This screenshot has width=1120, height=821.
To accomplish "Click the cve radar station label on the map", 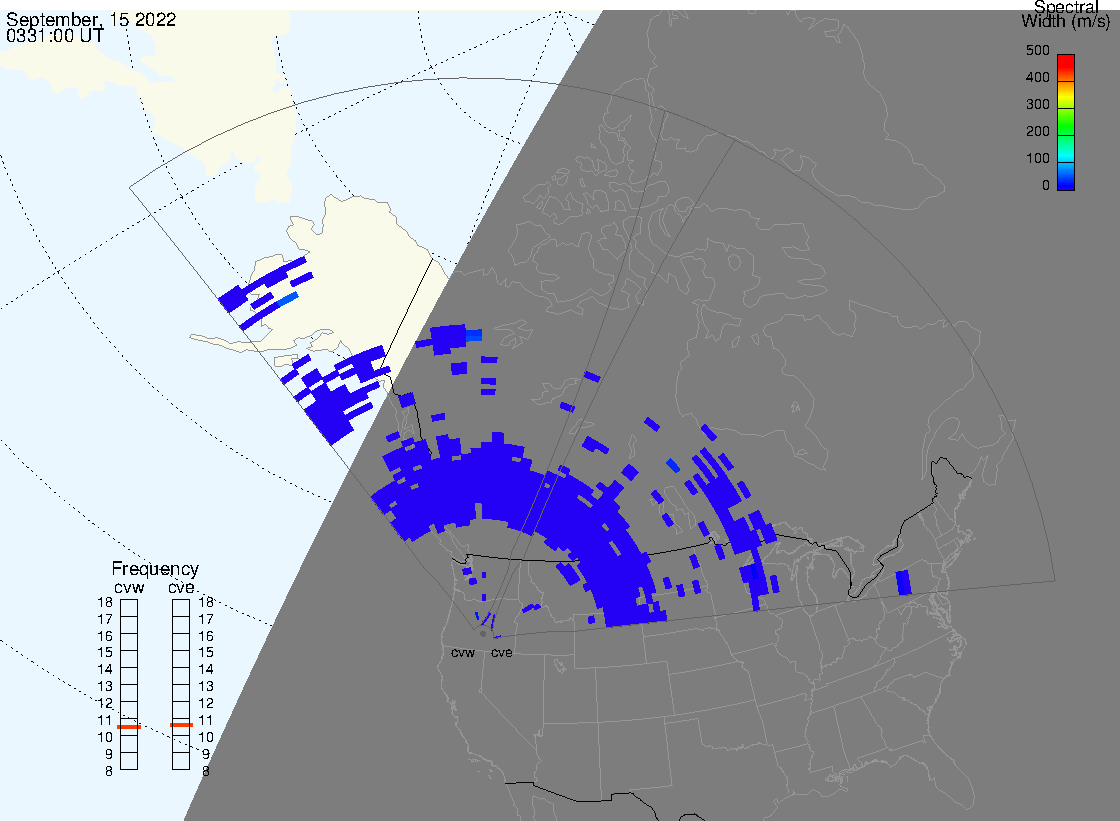I will (501, 653).
